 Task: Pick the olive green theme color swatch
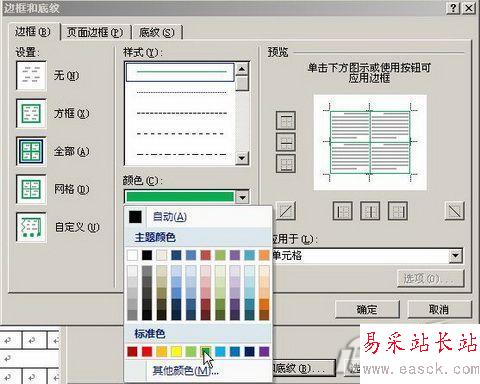220,255
